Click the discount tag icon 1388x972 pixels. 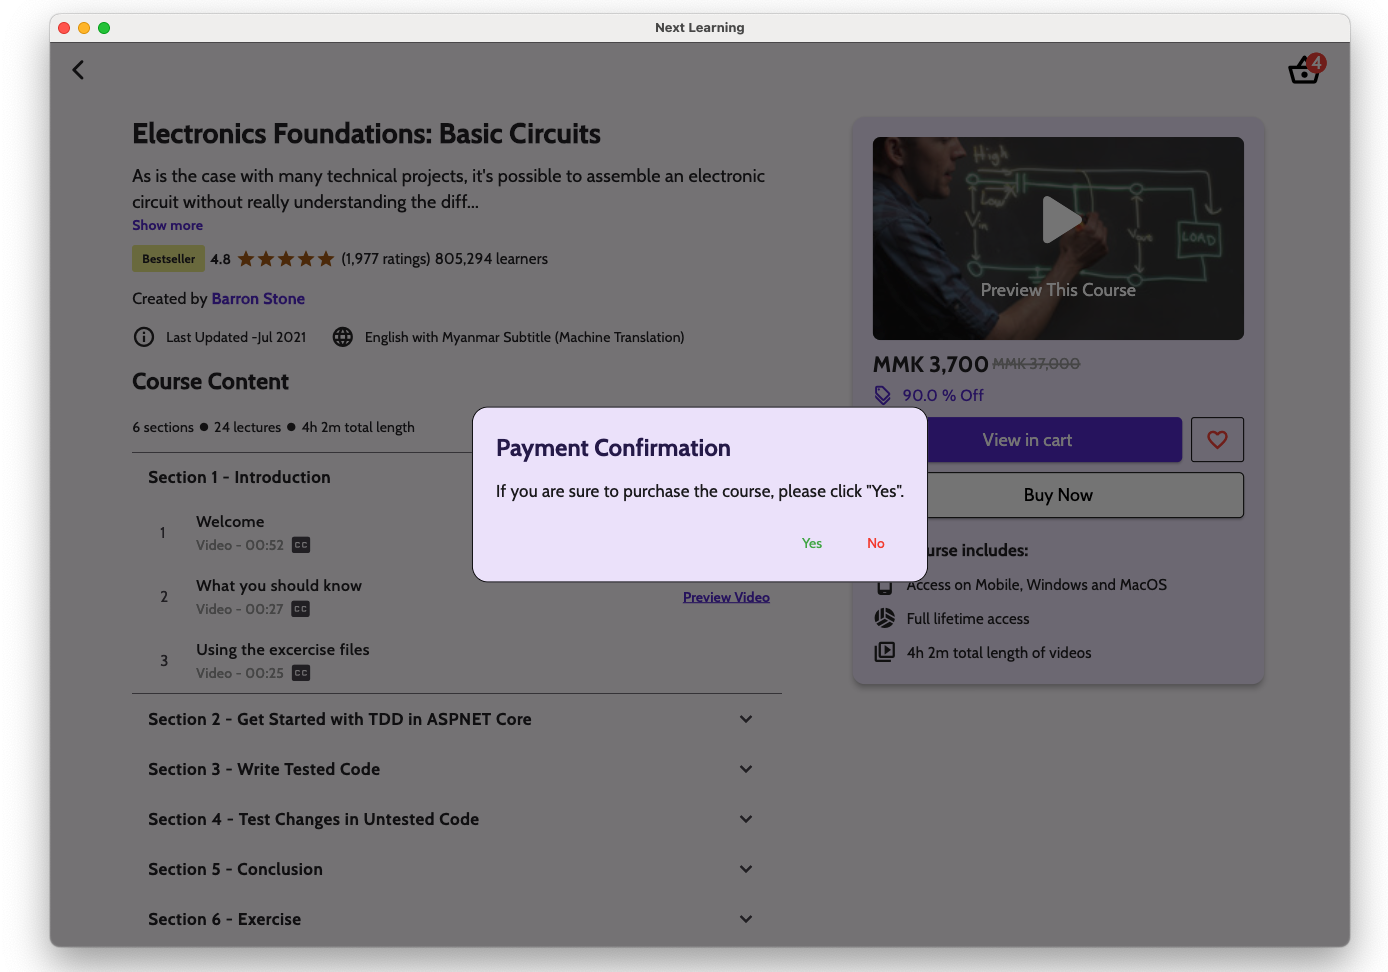pos(882,395)
